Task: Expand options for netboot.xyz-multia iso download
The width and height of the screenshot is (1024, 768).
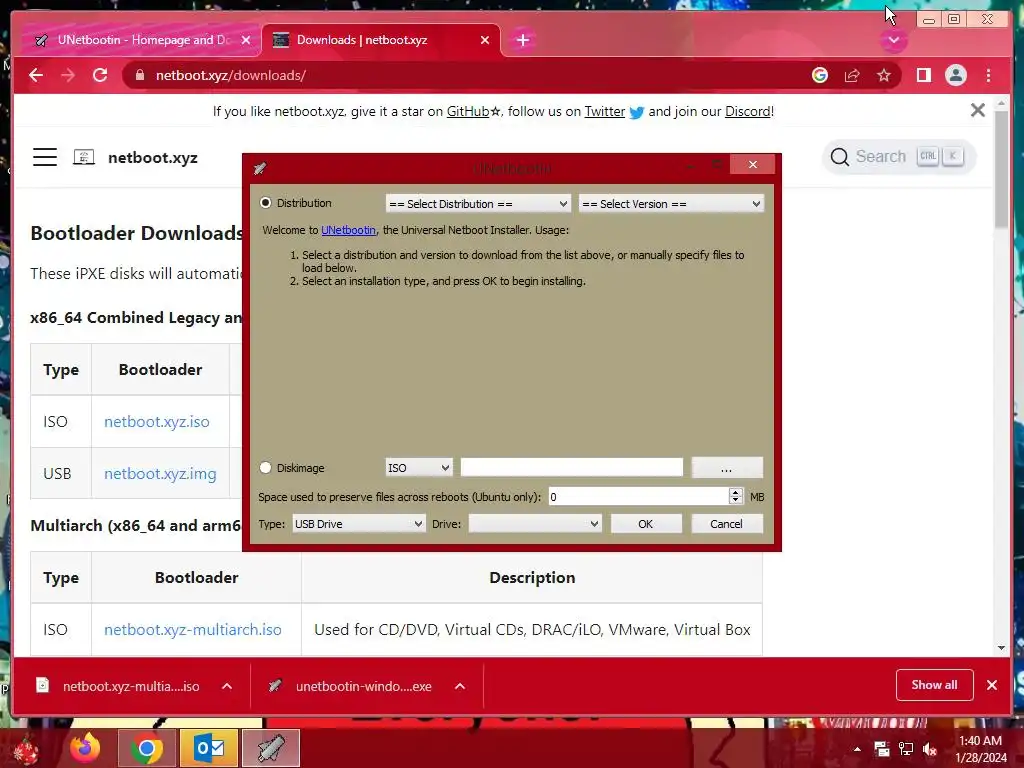Action: tap(227, 686)
